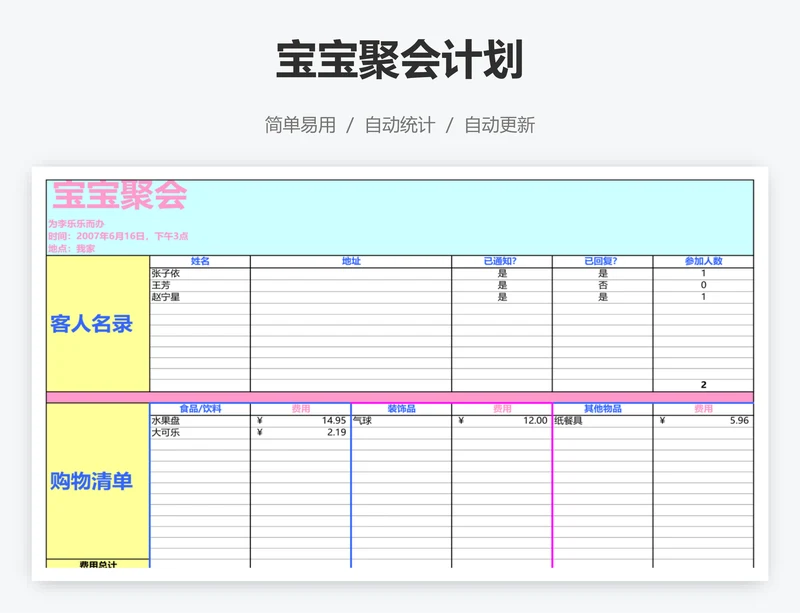Click the cost cell 14.95

click(301, 421)
